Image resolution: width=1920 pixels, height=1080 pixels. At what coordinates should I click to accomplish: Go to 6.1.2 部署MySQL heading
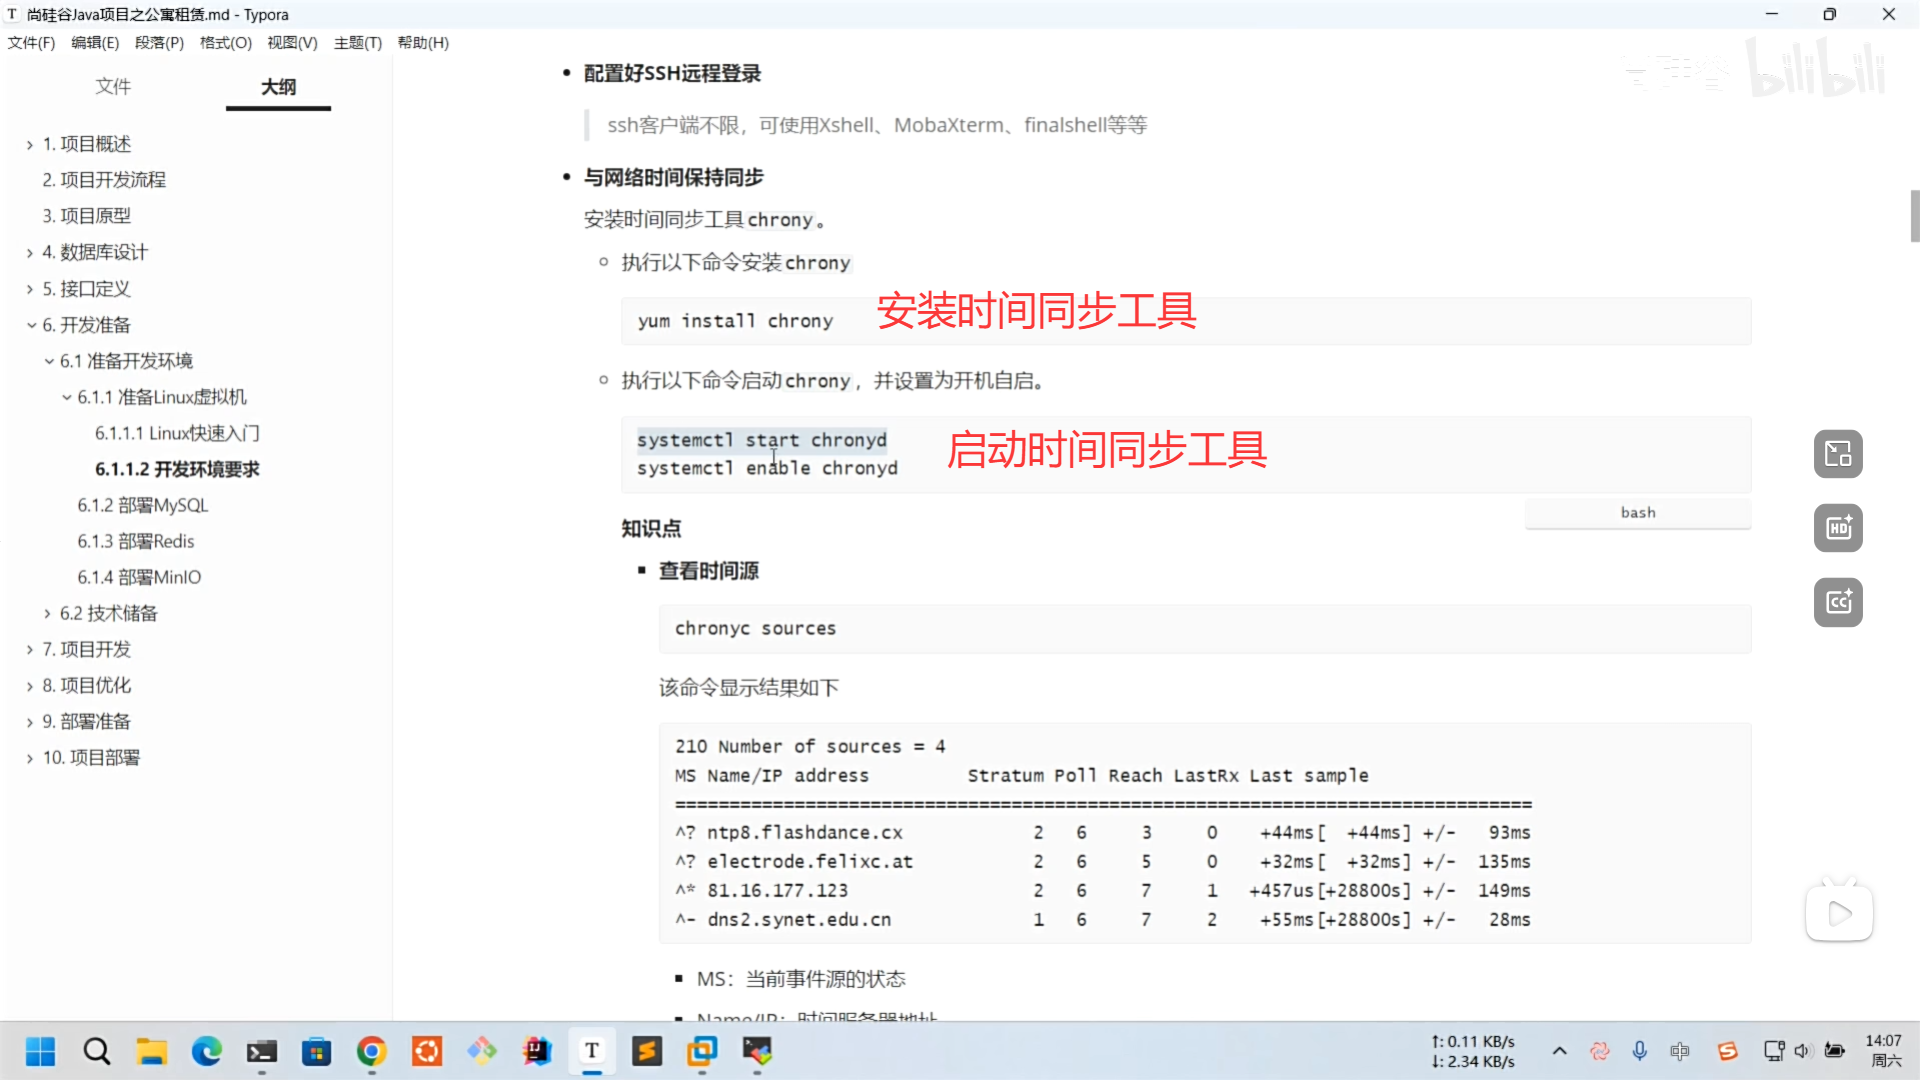[143, 505]
